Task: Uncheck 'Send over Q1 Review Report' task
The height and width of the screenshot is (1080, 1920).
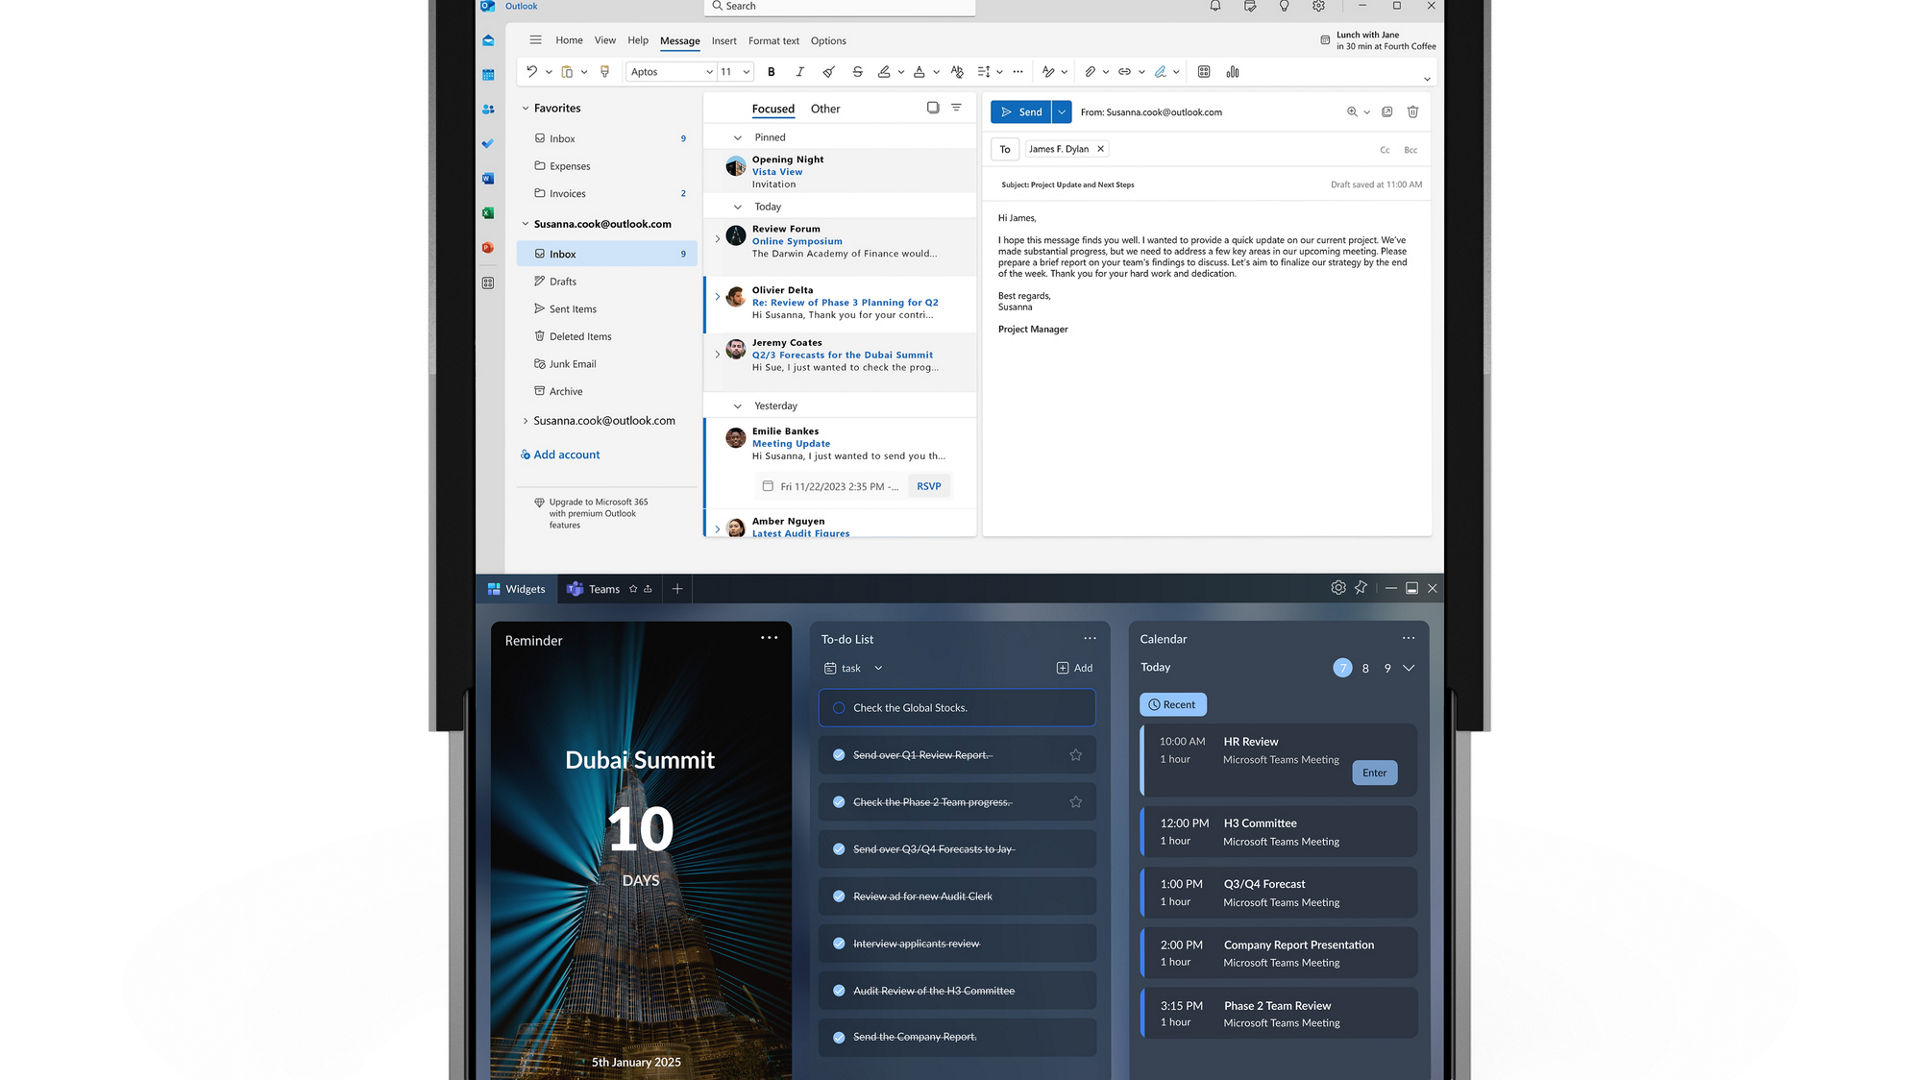Action: [x=839, y=755]
